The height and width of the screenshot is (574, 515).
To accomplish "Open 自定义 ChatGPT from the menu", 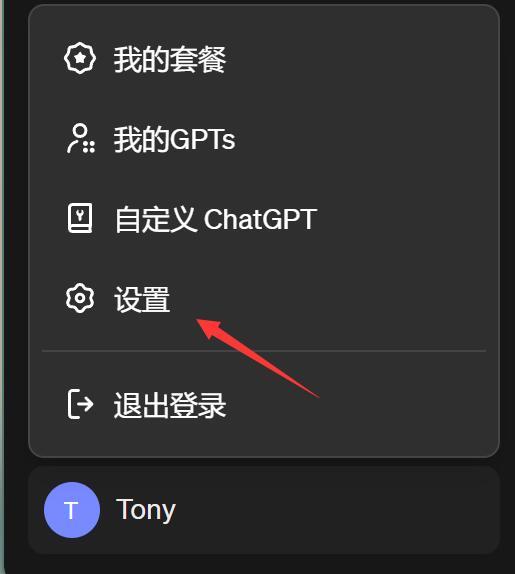I will pyautogui.click(x=264, y=219).
